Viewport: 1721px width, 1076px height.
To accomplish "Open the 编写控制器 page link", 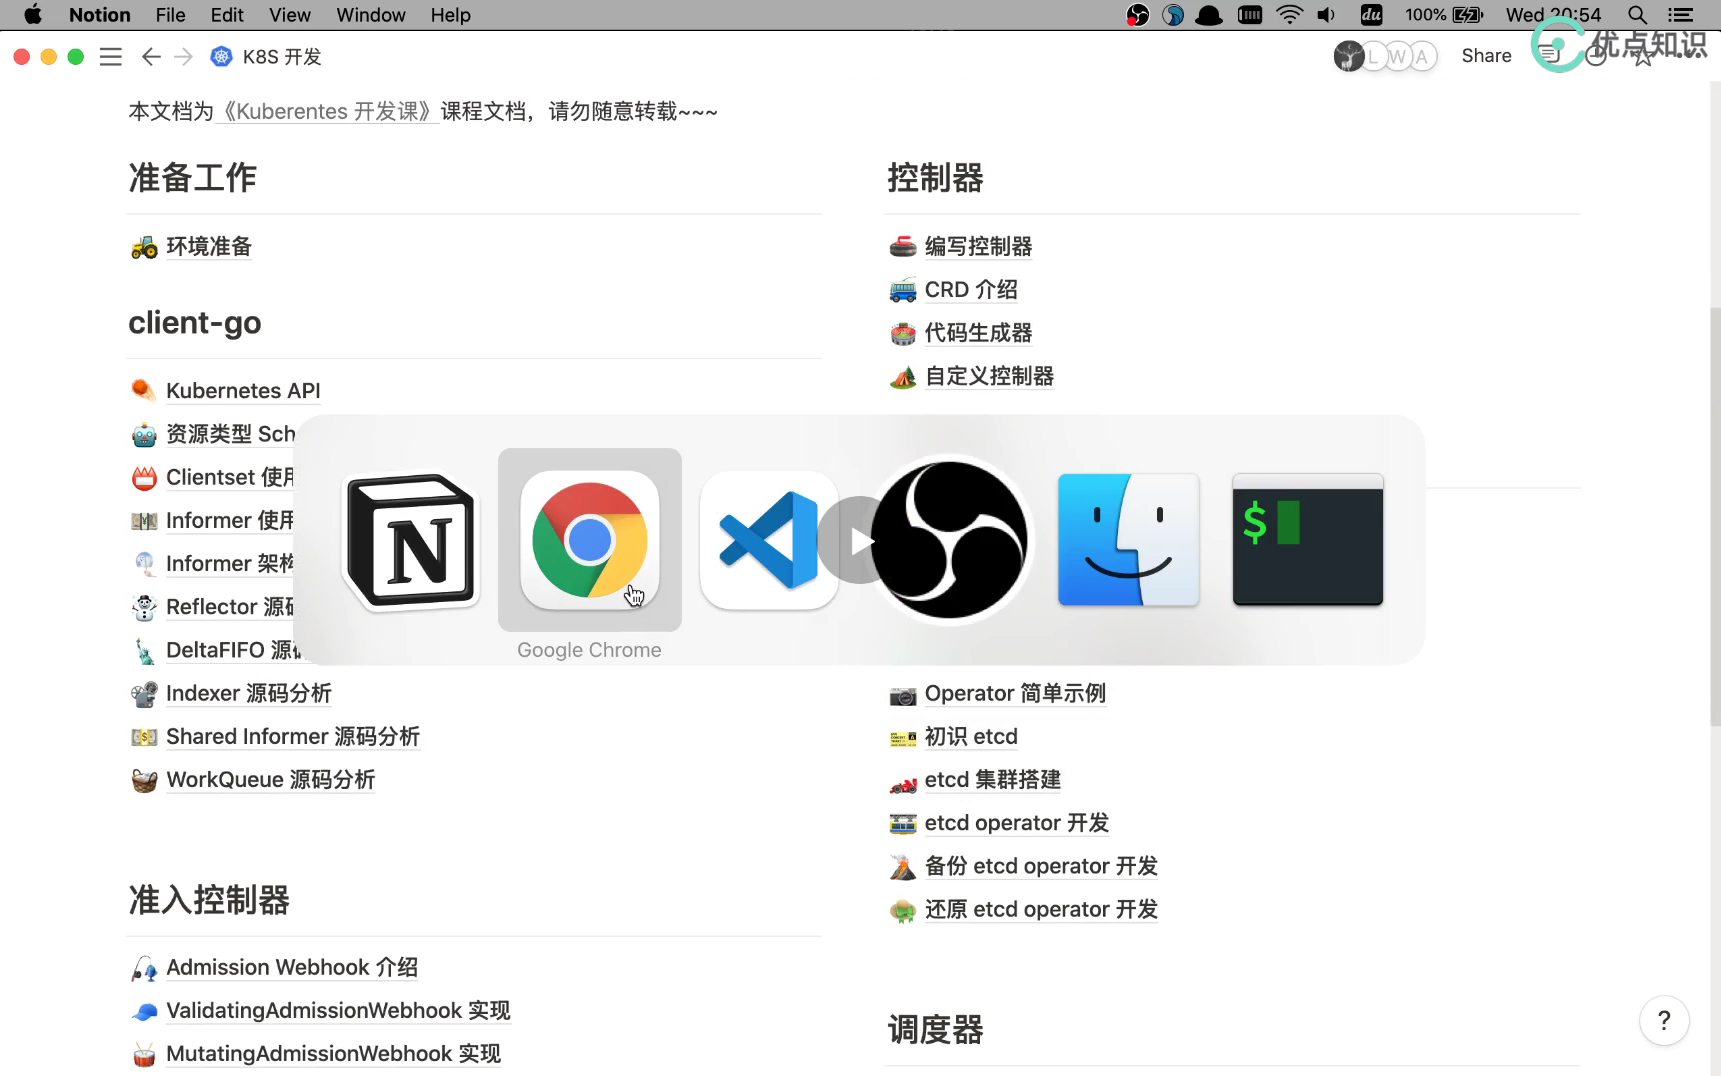I will tap(978, 247).
